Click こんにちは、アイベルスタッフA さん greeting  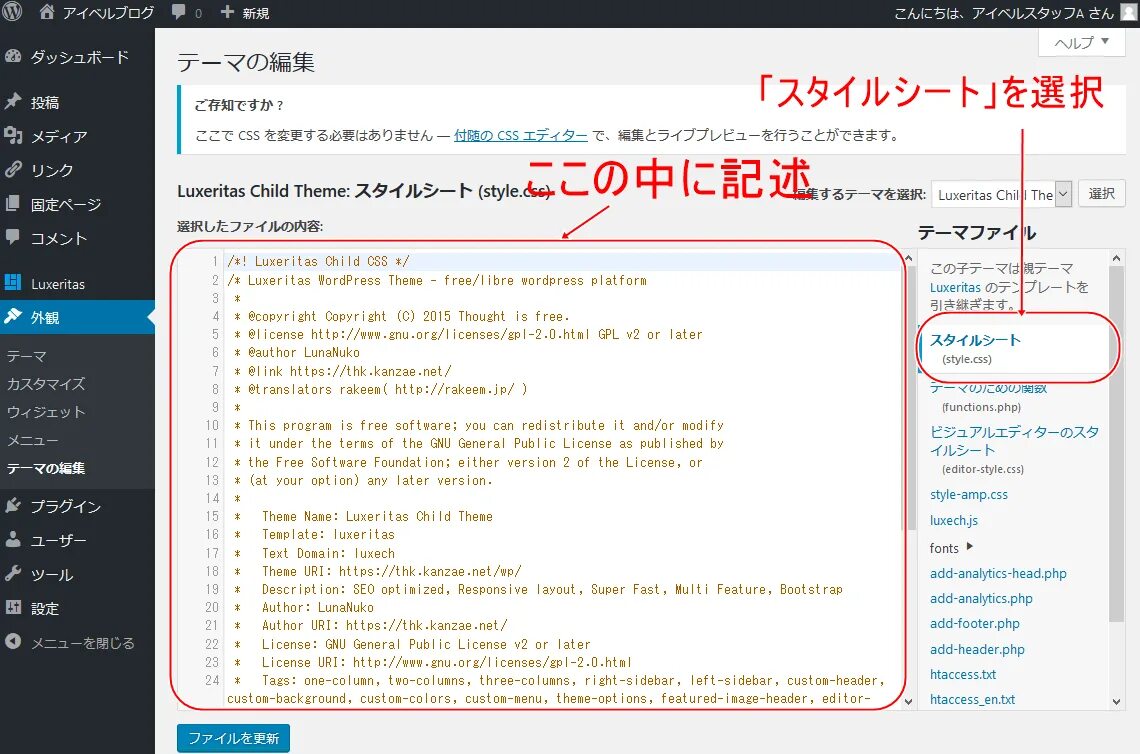[x=1003, y=13]
